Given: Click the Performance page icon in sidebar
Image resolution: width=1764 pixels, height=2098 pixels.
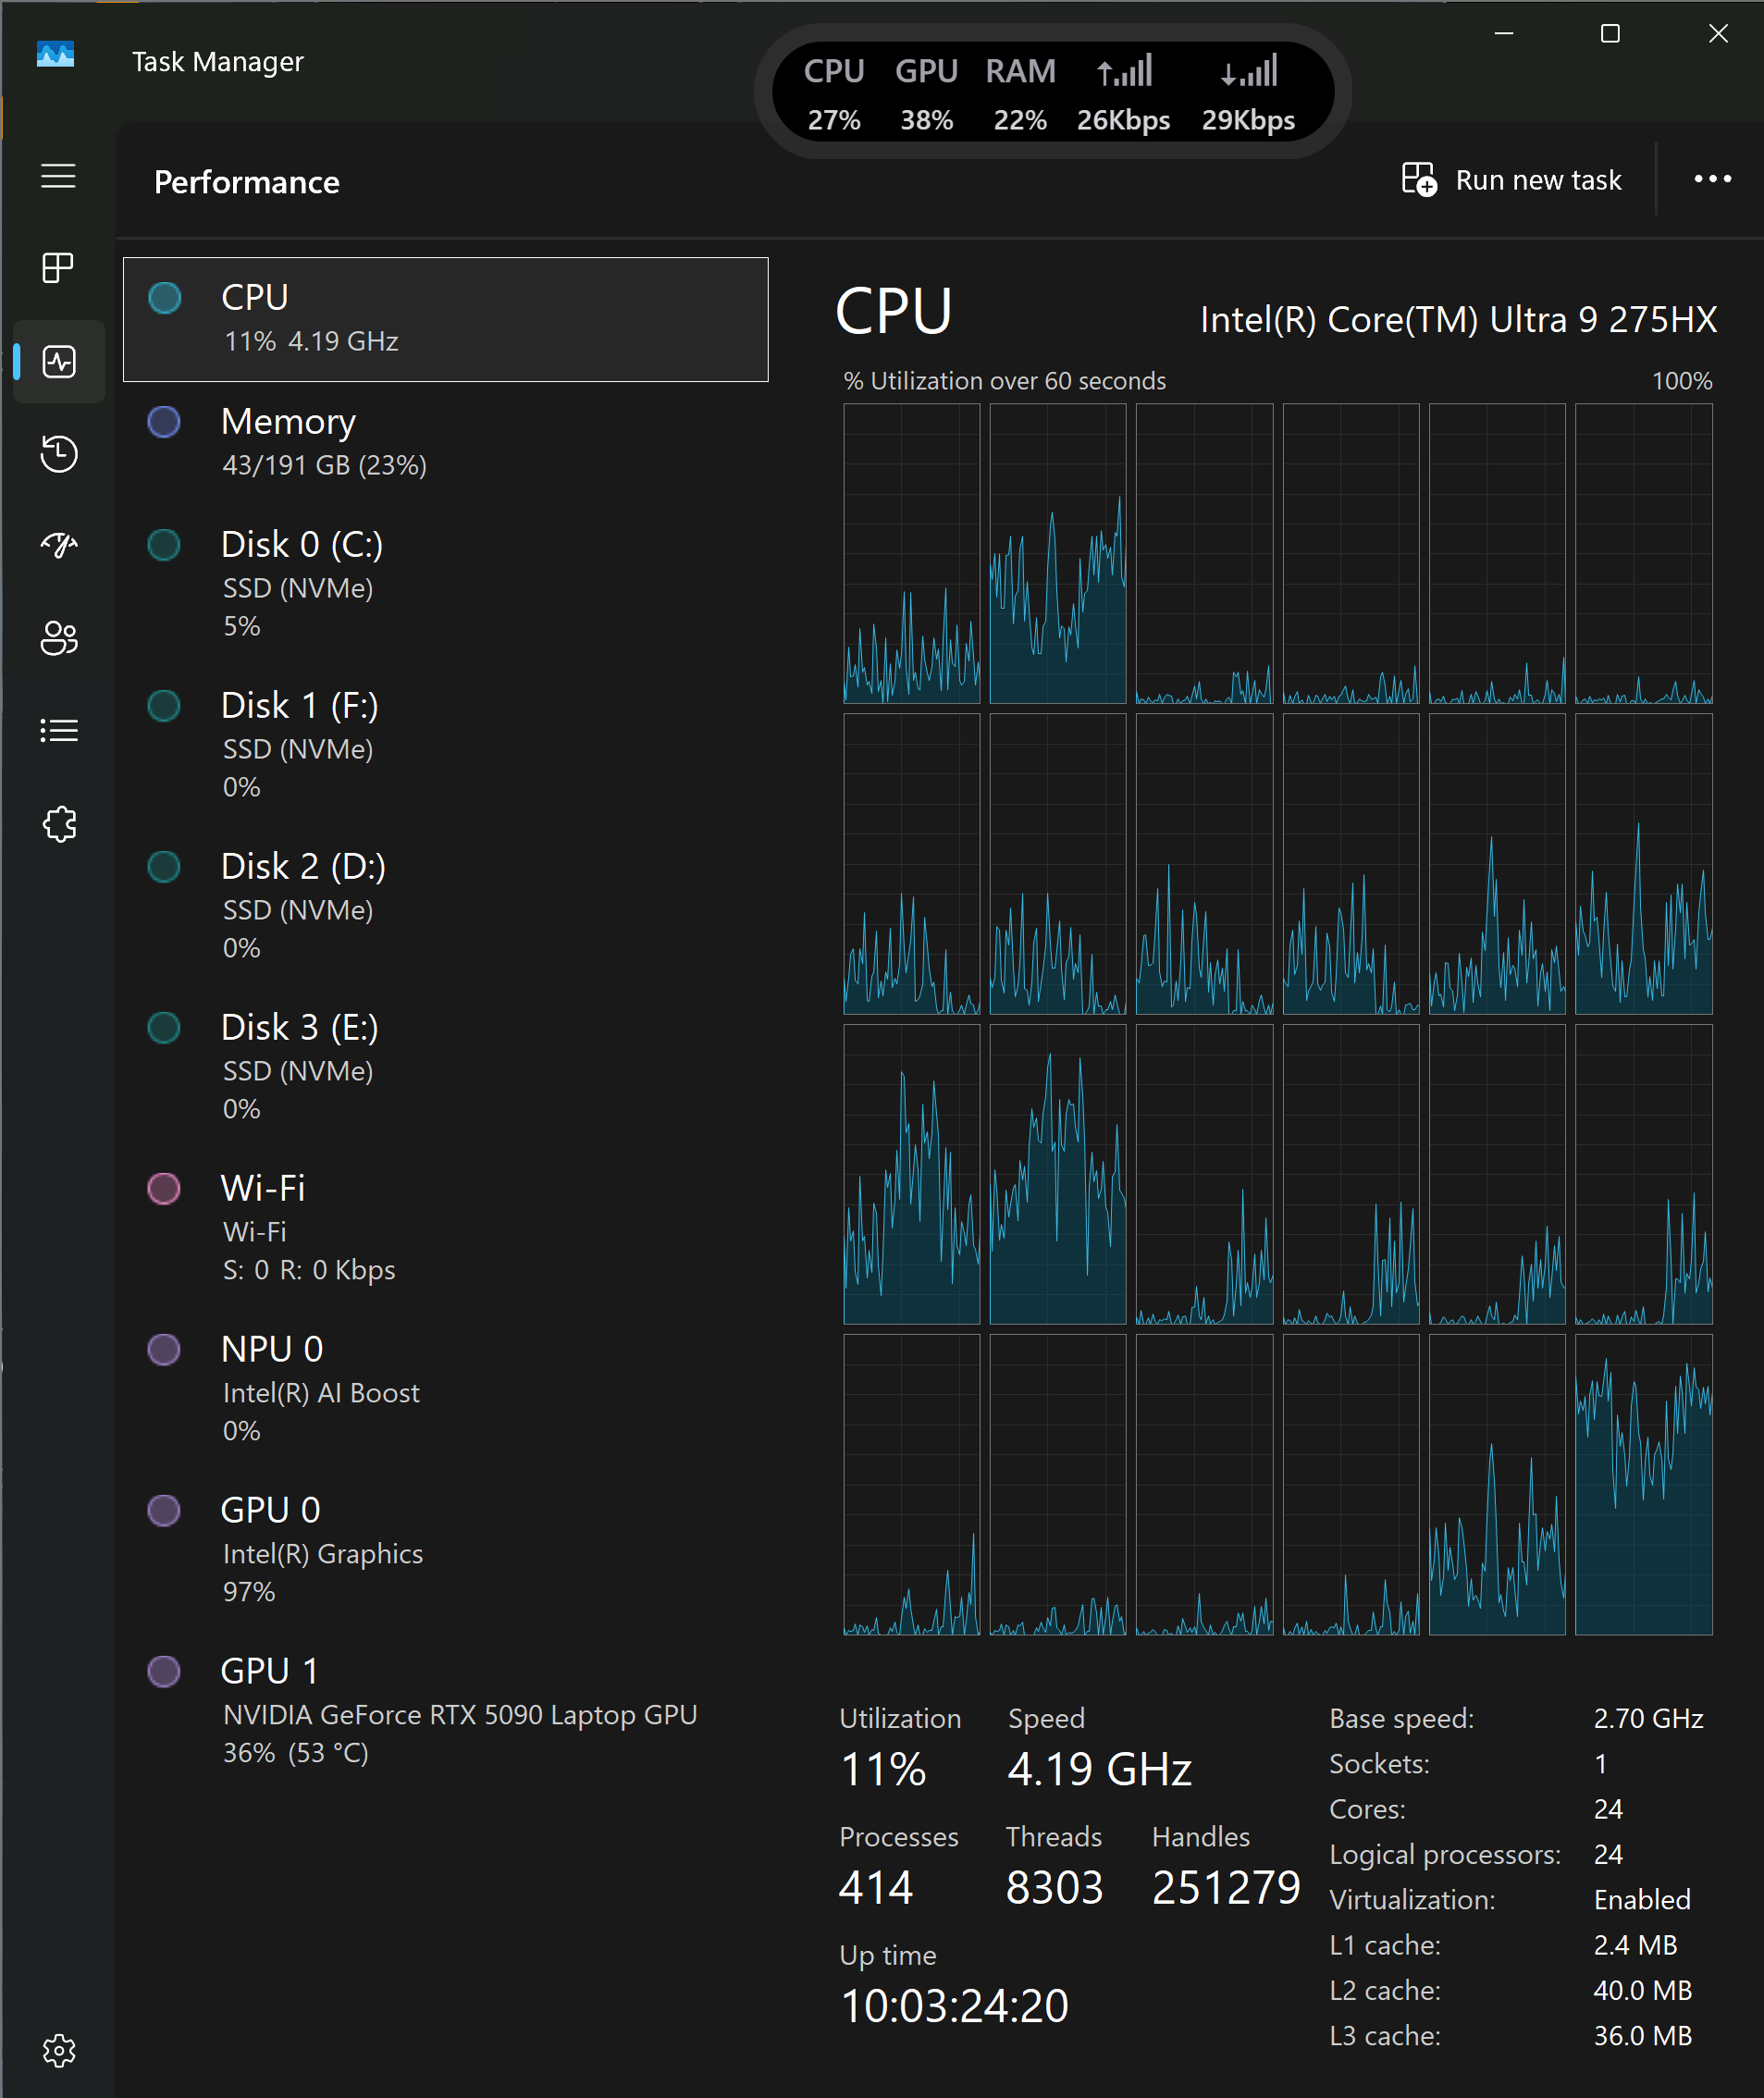Looking at the screenshot, I should [x=58, y=361].
